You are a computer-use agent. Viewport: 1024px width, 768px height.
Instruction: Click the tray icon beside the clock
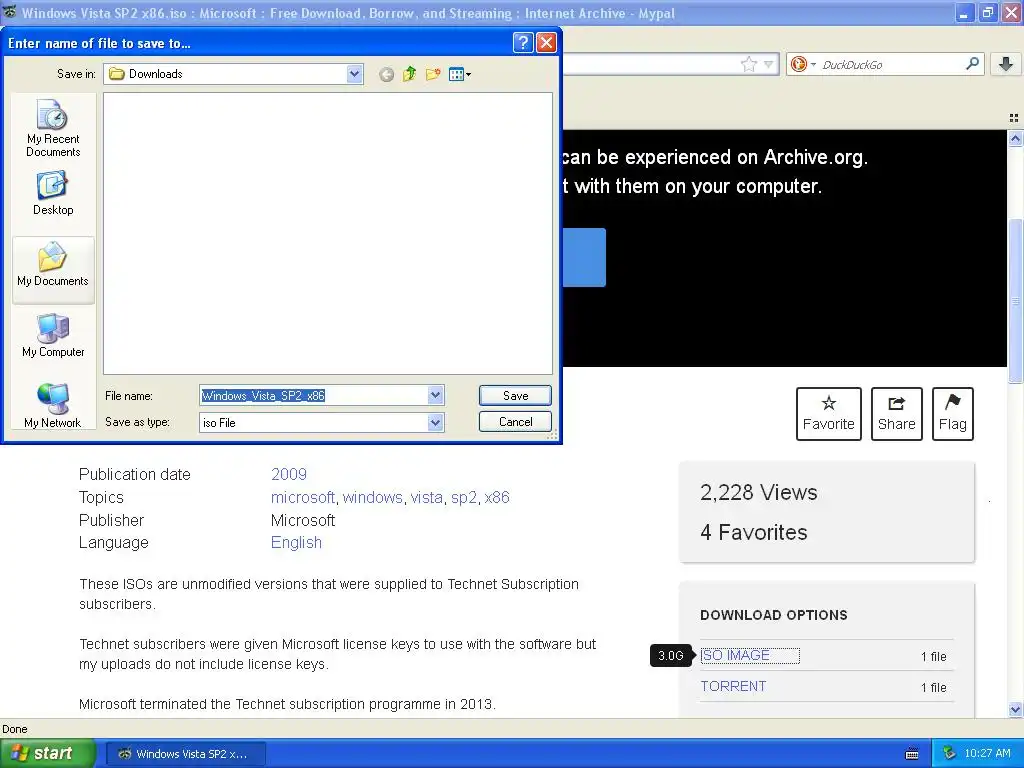[x=949, y=753]
